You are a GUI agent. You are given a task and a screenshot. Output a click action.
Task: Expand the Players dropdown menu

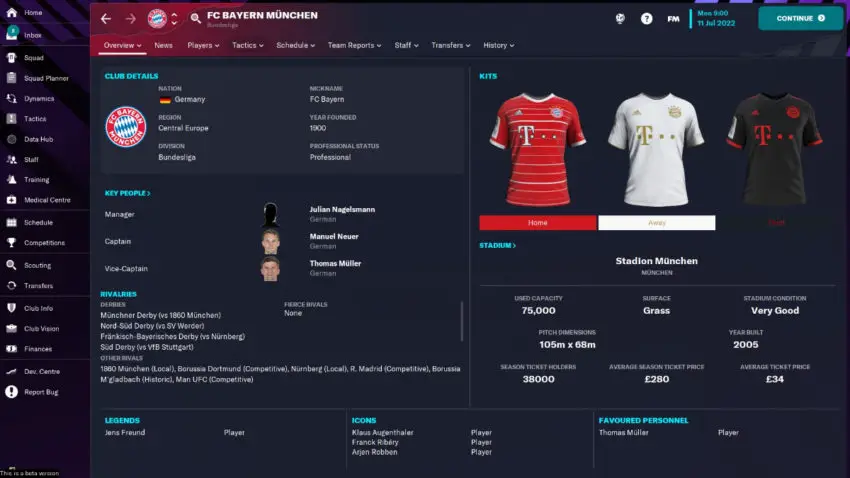[x=203, y=46]
